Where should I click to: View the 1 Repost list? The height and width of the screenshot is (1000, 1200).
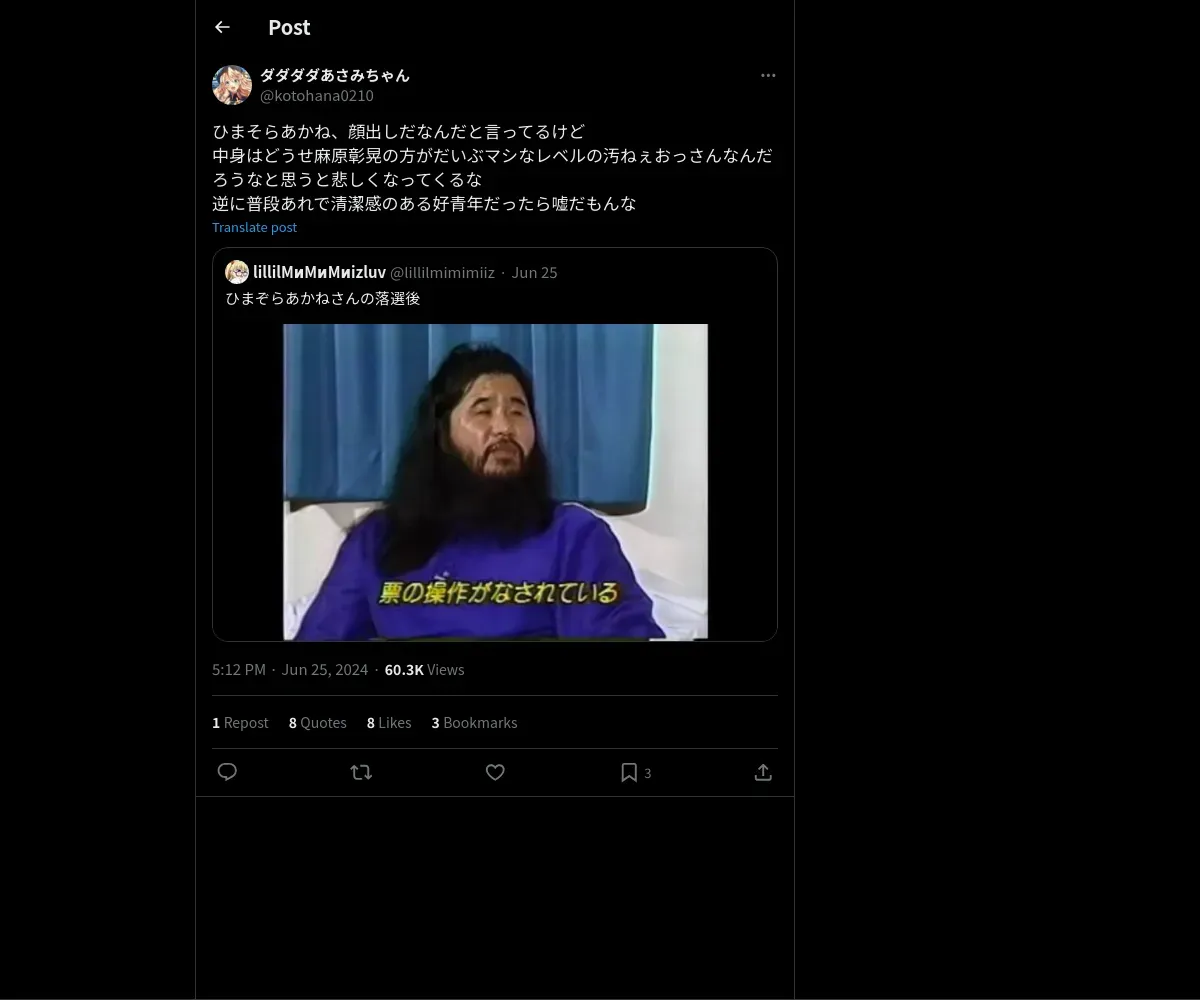click(x=240, y=722)
